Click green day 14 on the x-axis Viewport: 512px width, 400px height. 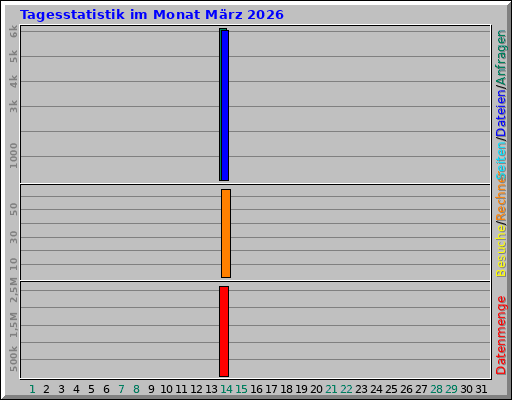[x=226, y=389]
